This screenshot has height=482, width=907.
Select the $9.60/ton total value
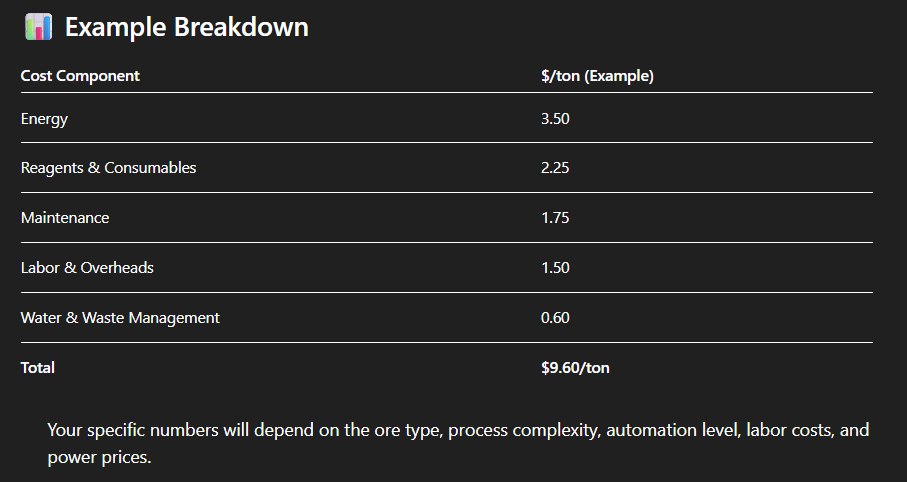coord(575,368)
